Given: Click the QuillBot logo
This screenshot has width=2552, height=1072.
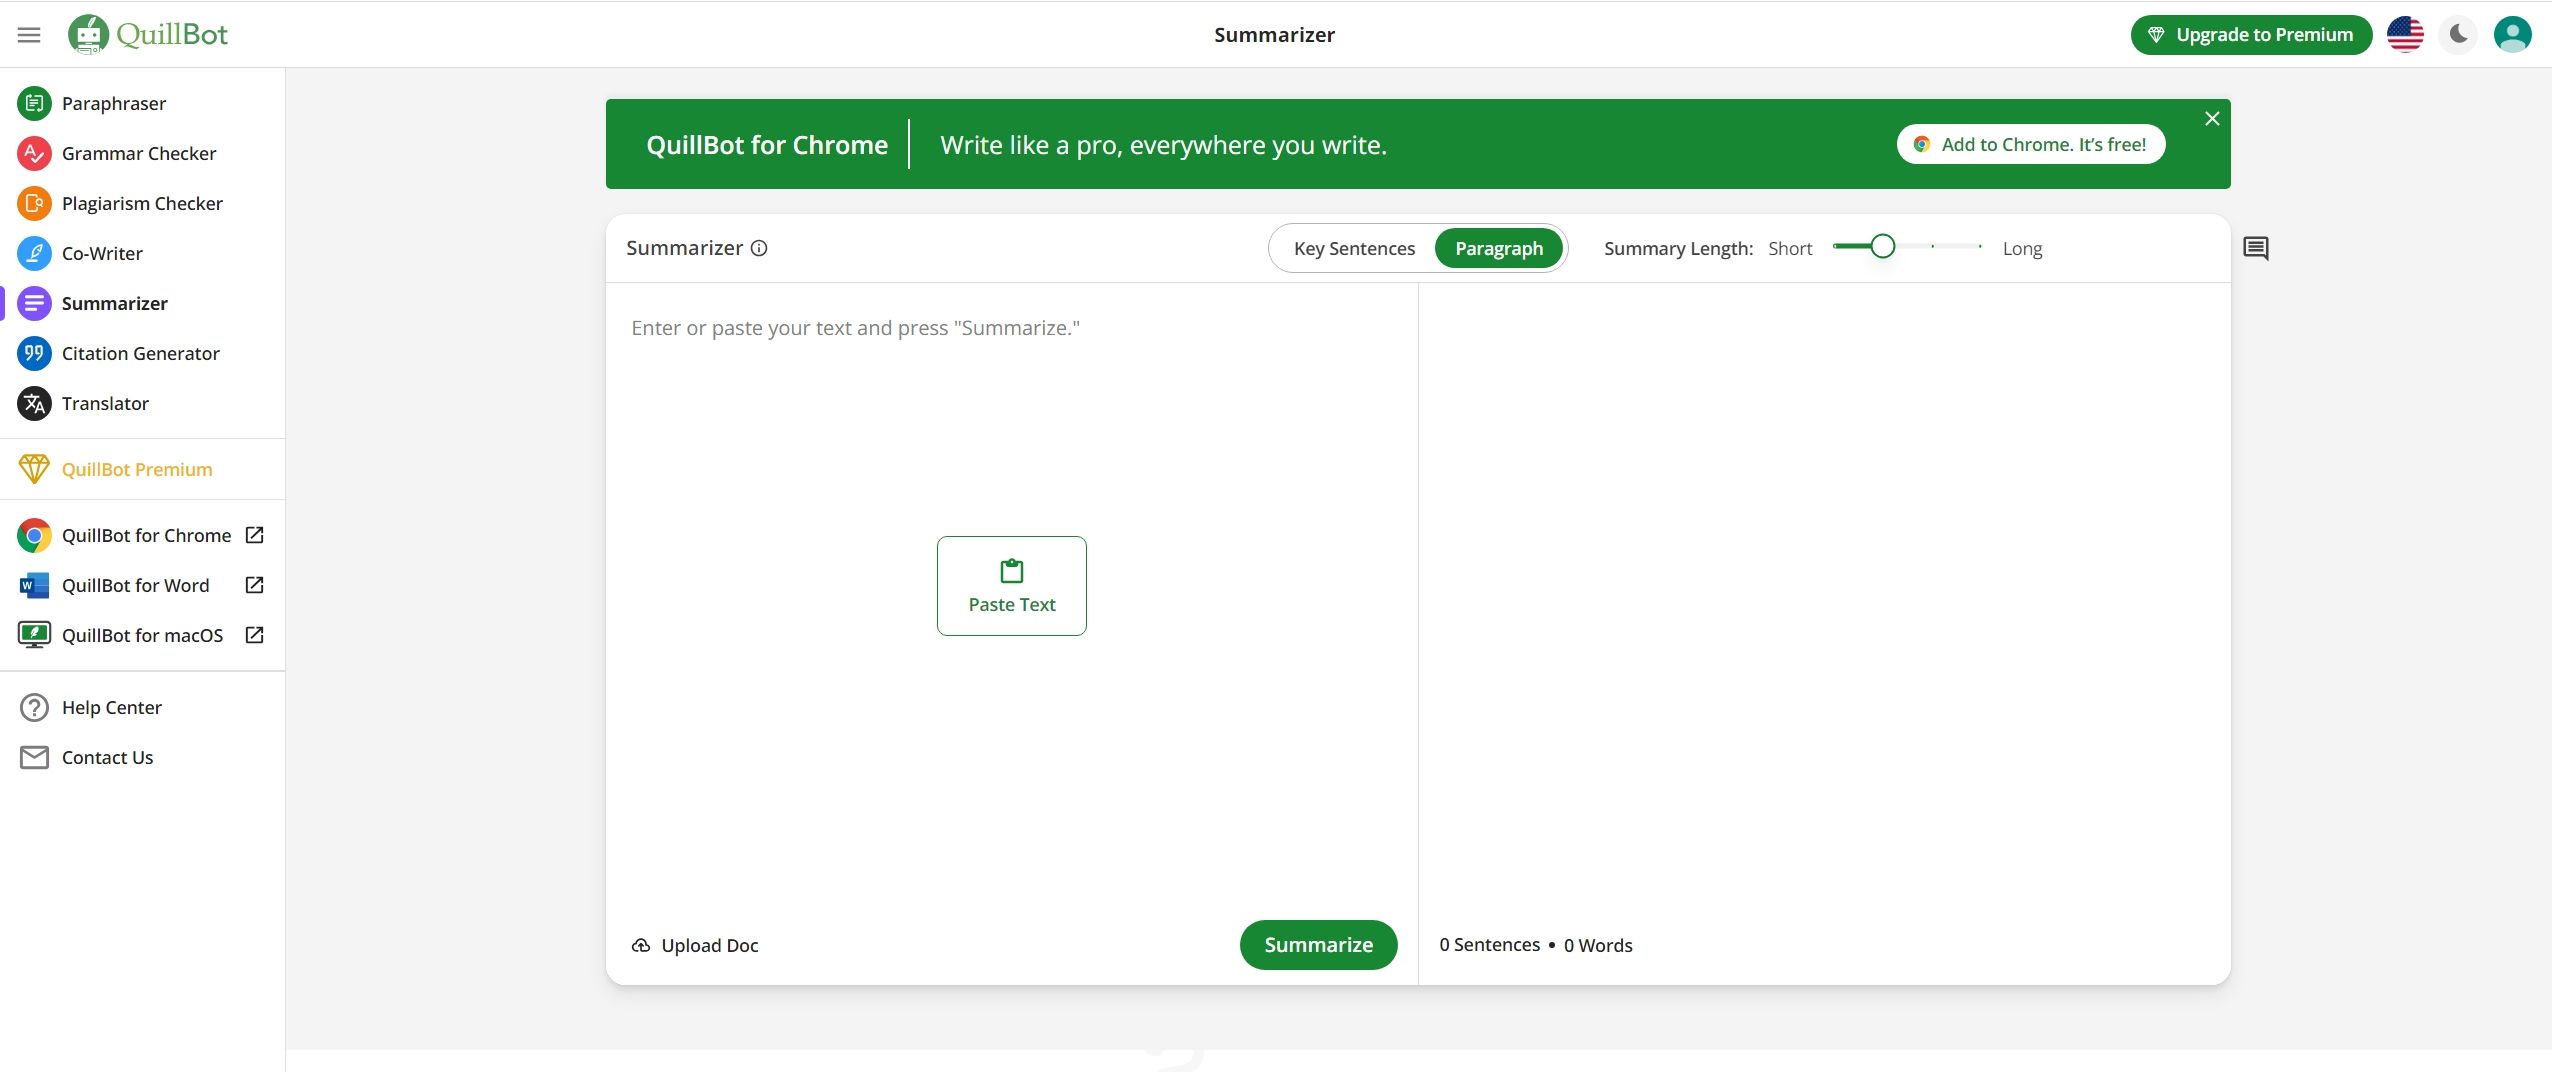Looking at the screenshot, I should coord(148,34).
